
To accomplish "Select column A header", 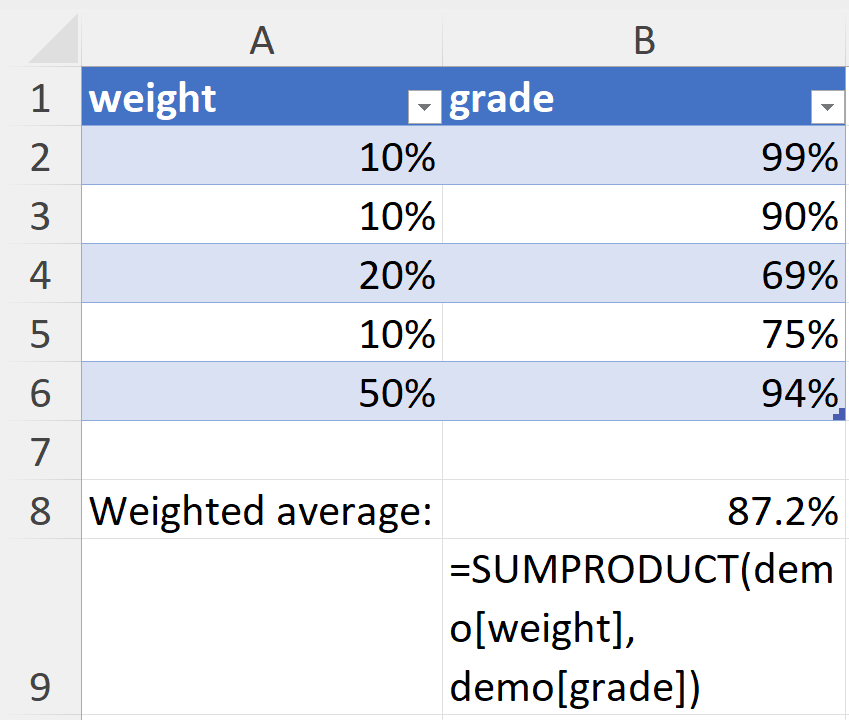I will 262,40.
